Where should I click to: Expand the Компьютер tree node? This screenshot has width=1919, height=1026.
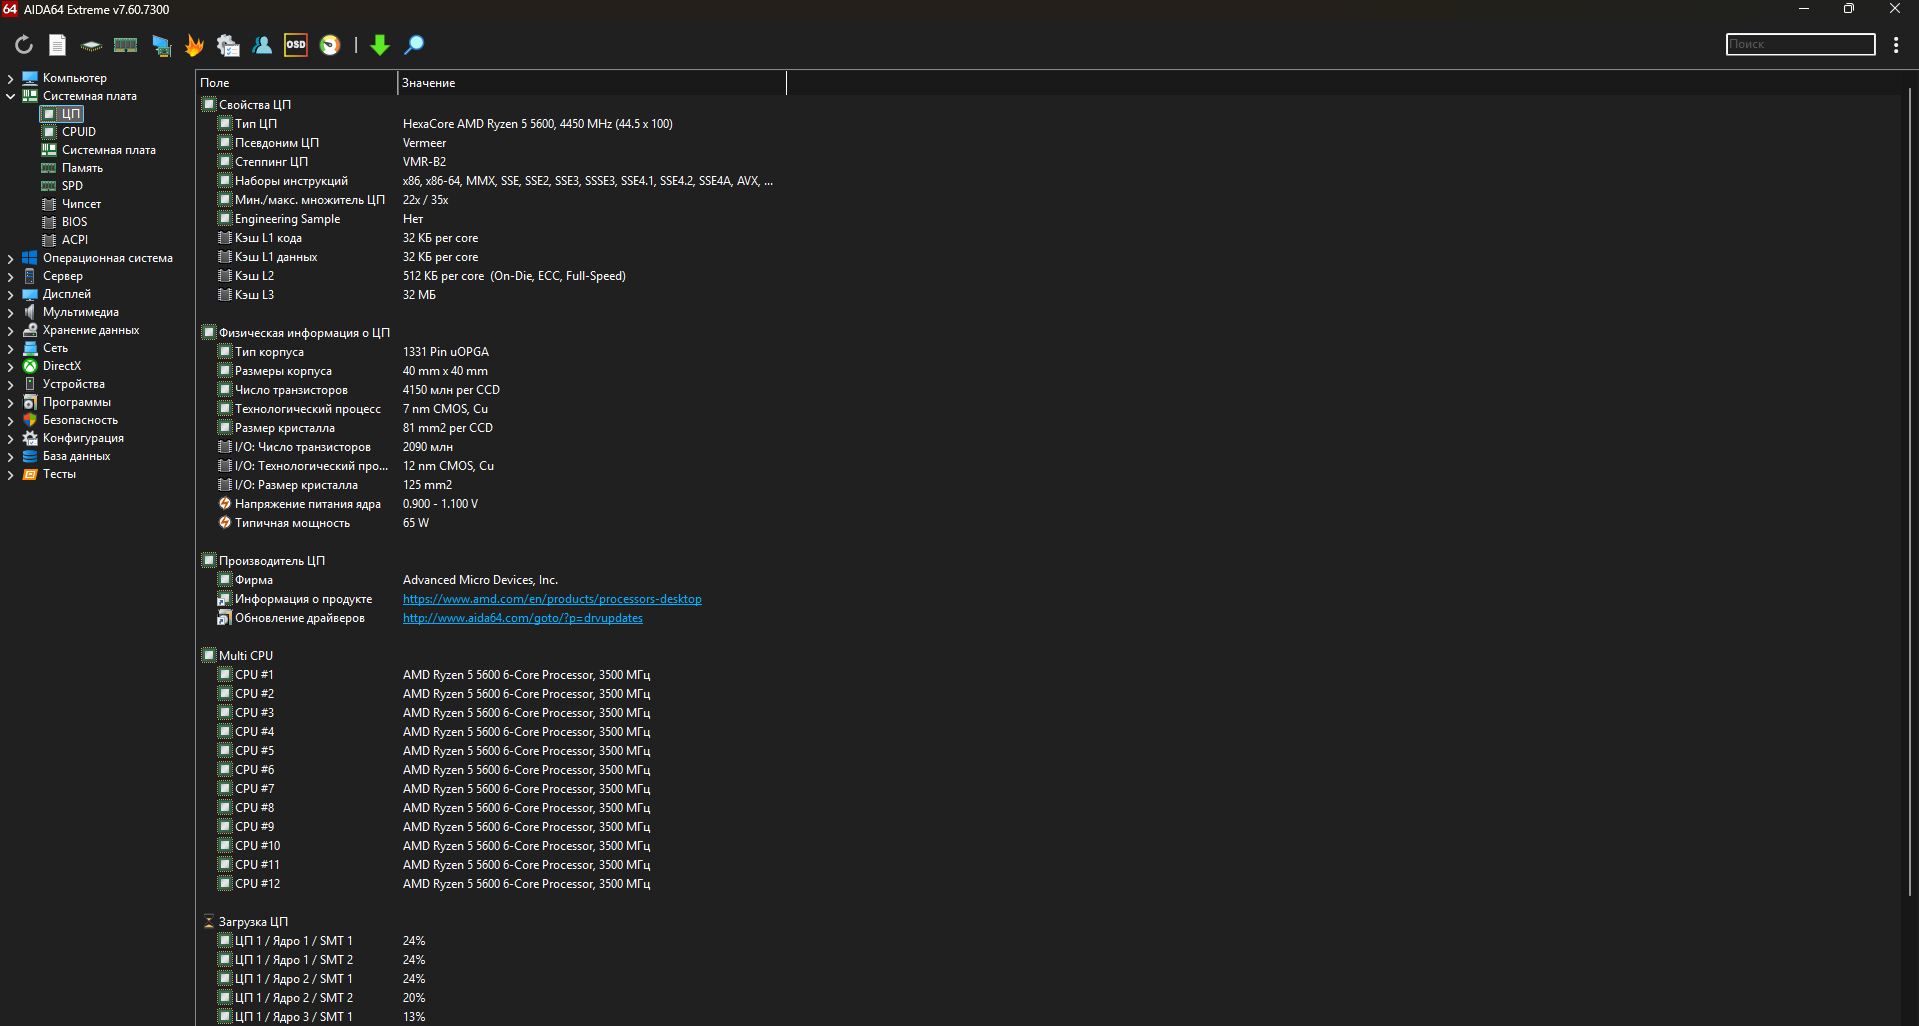point(10,78)
